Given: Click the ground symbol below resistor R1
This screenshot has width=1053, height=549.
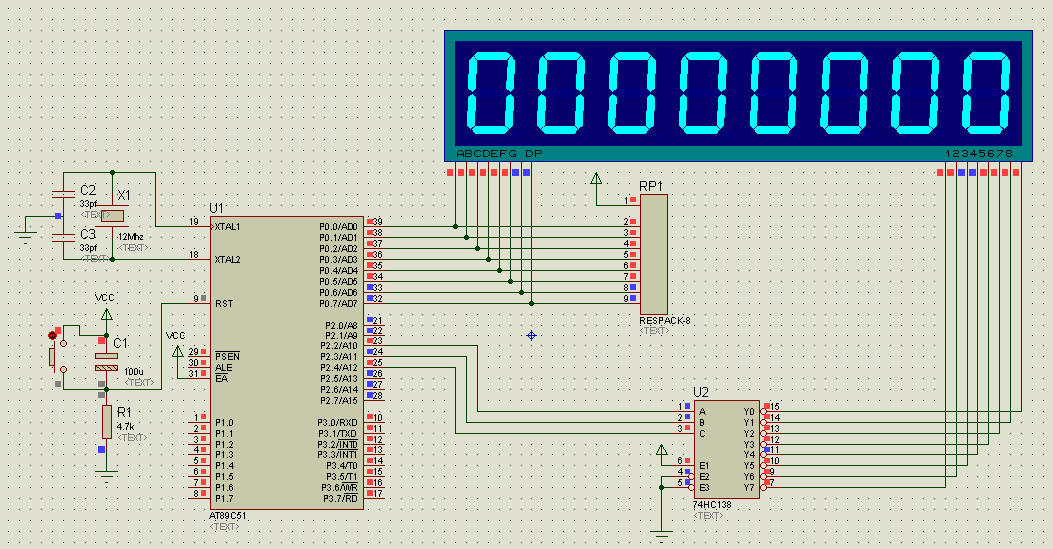Looking at the screenshot, I should click(106, 476).
